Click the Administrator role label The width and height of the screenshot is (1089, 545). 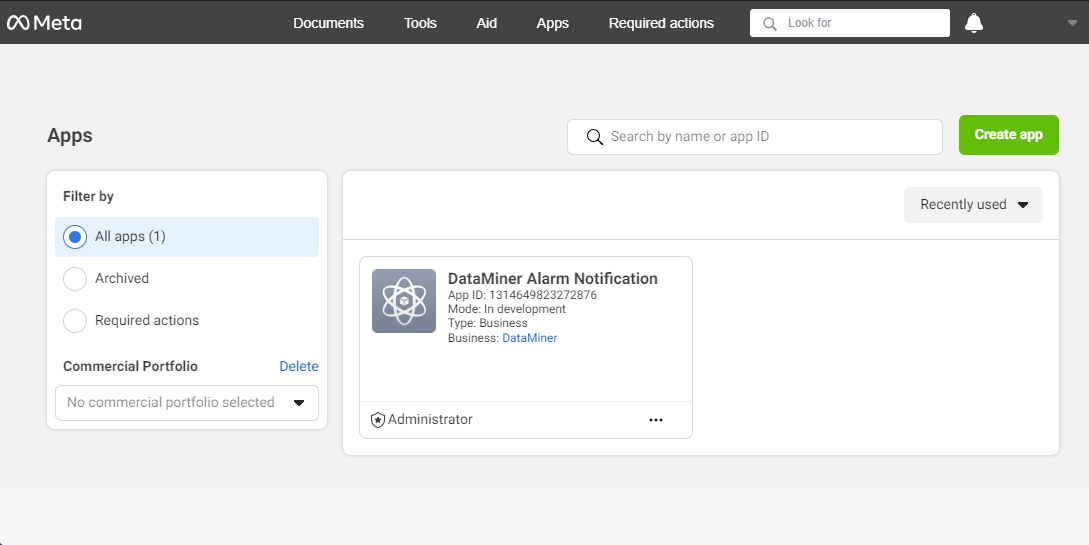pyautogui.click(x=430, y=419)
